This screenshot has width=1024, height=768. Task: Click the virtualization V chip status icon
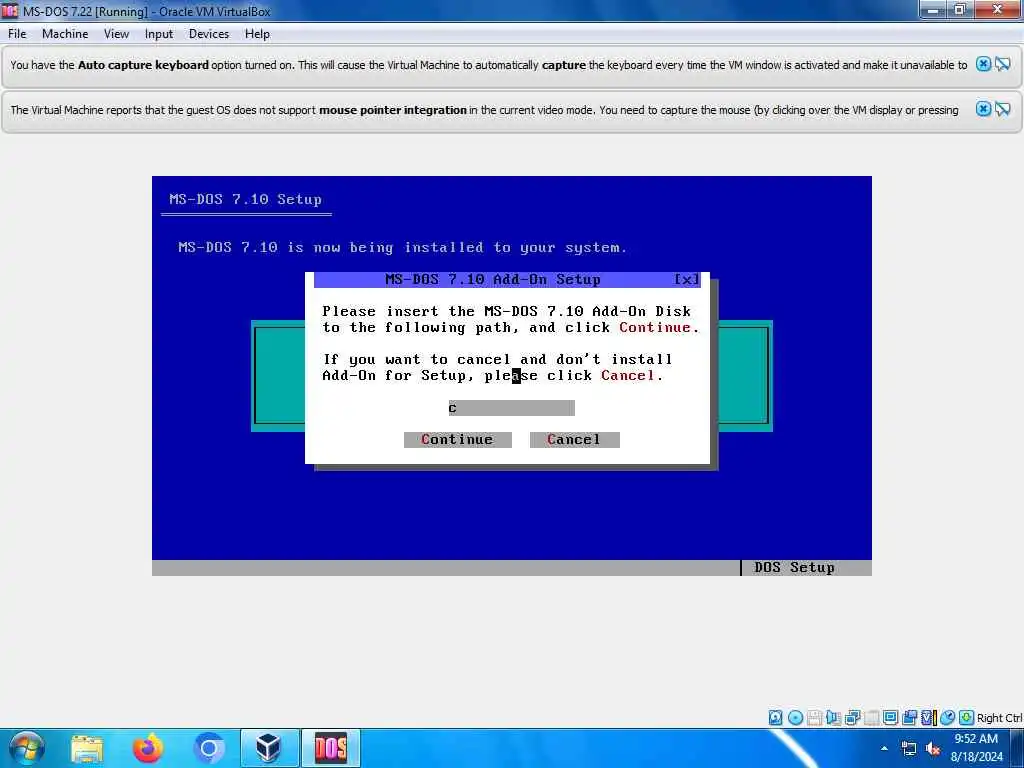[x=928, y=718]
